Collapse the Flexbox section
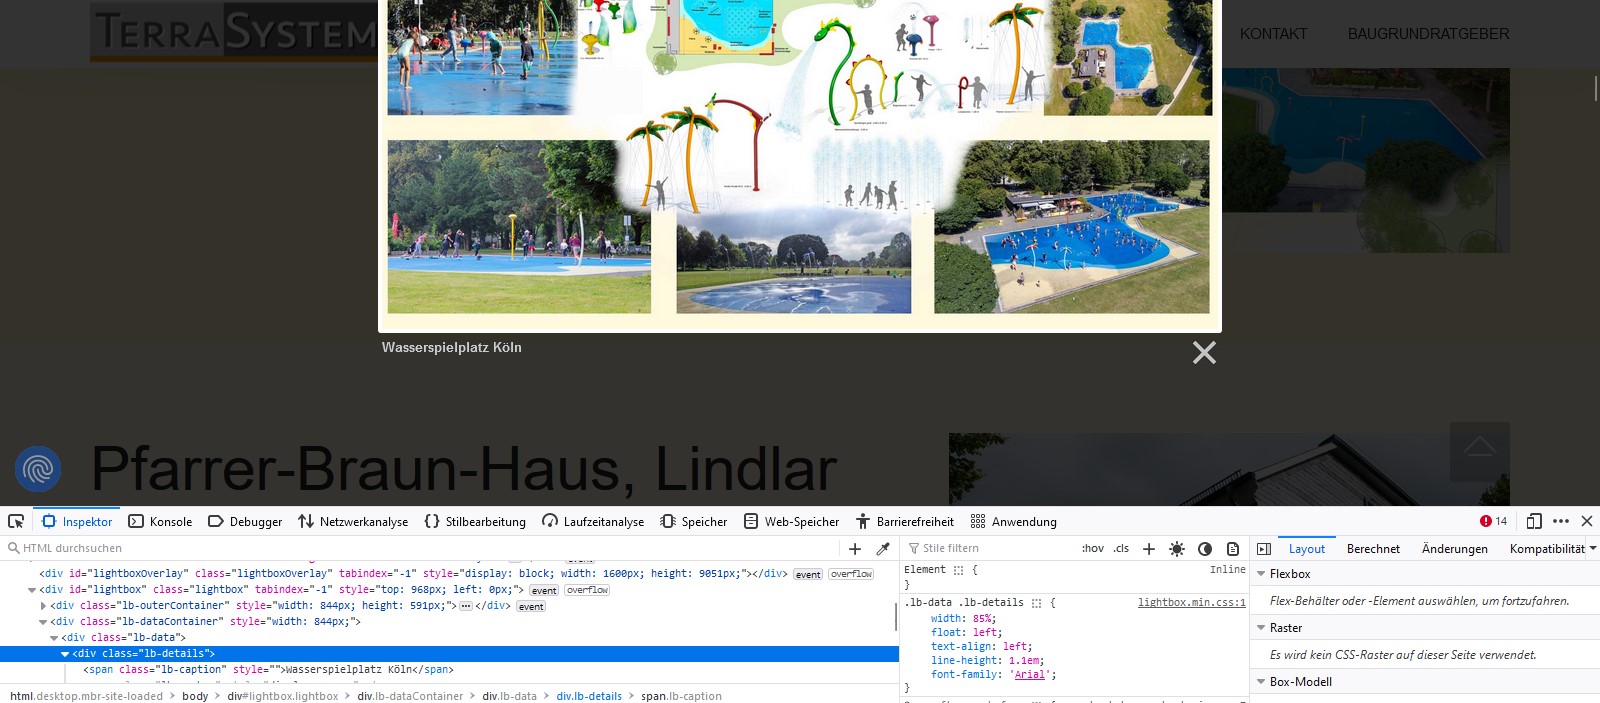 click(x=1261, y=574)
